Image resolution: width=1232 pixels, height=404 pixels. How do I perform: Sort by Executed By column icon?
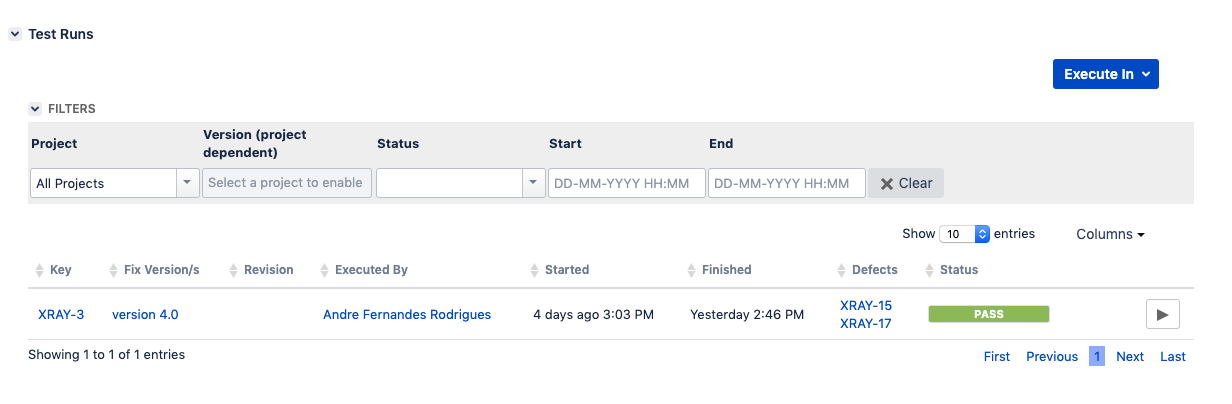point(325,270)
